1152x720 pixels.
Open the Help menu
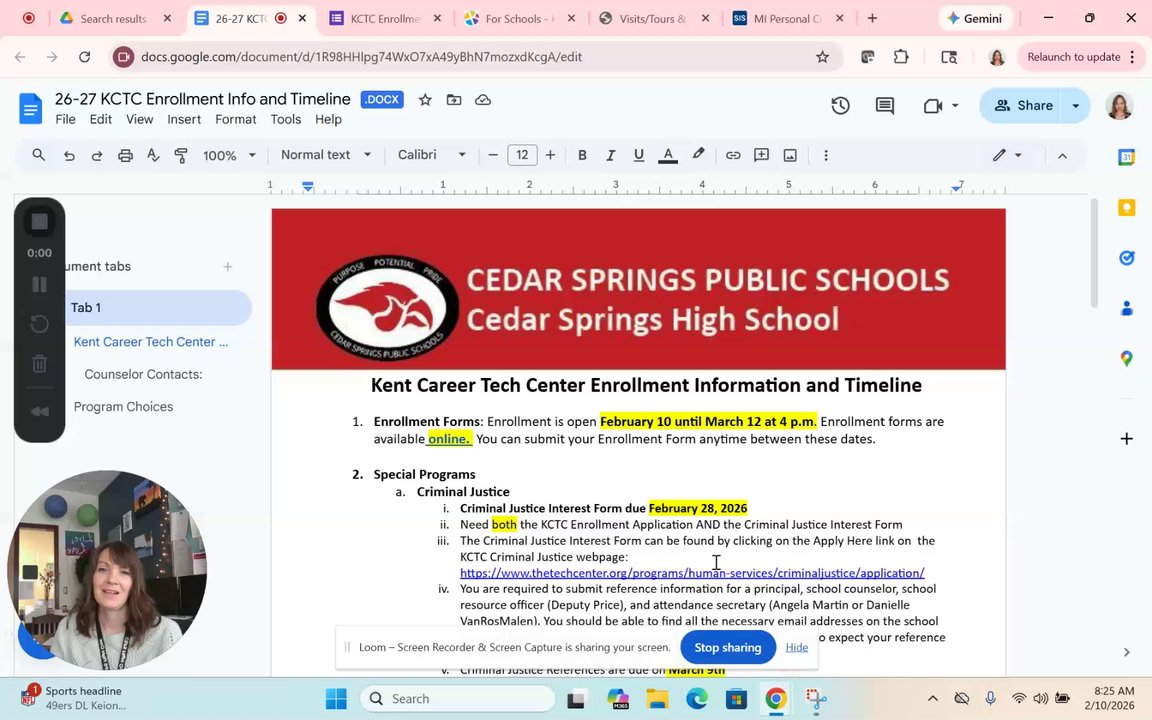[328, 119]
